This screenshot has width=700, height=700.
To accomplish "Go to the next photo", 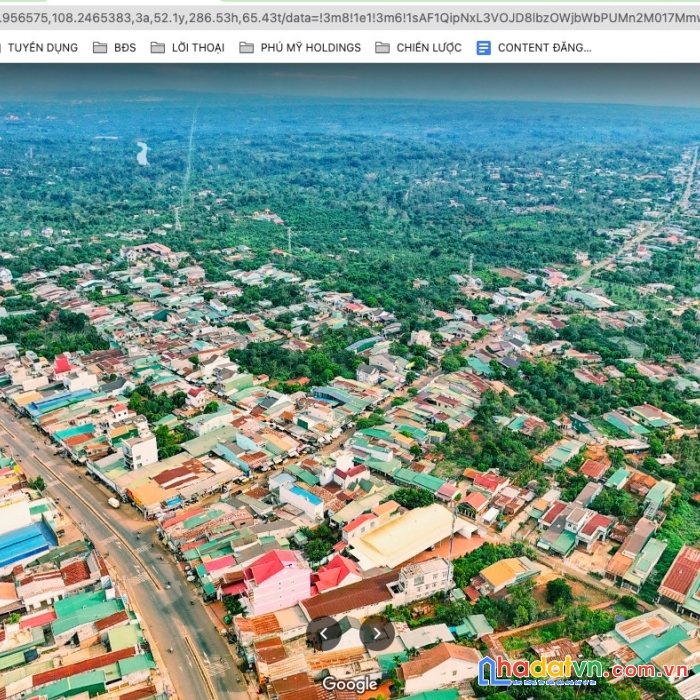I will (377, 633).
